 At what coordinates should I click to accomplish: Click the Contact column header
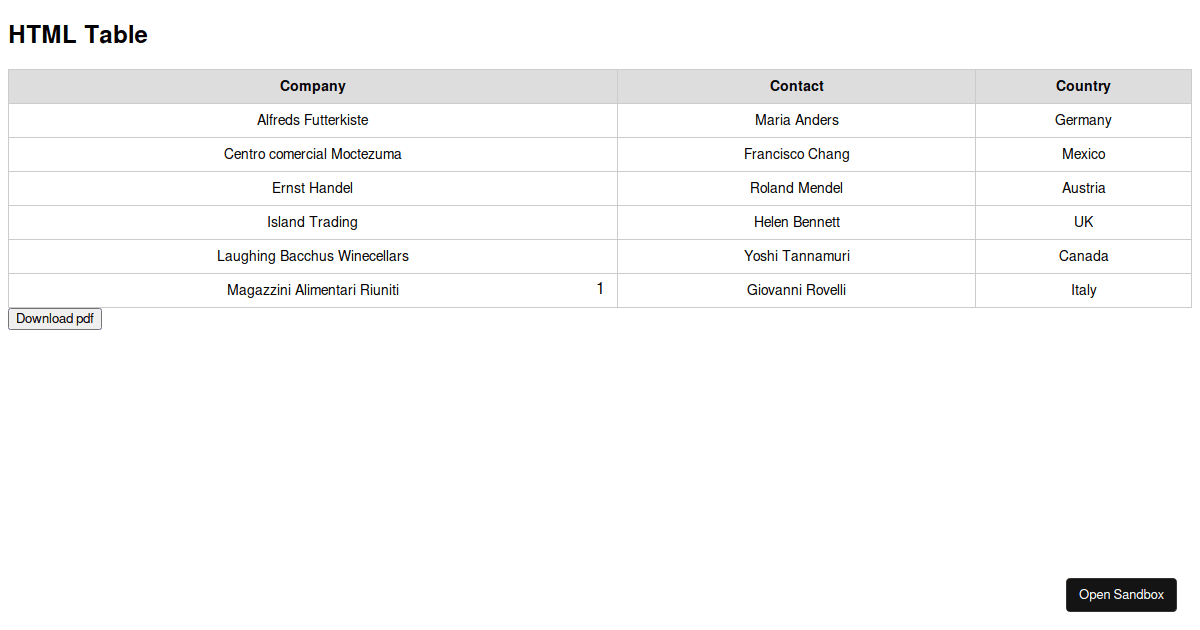pos(797,87)
